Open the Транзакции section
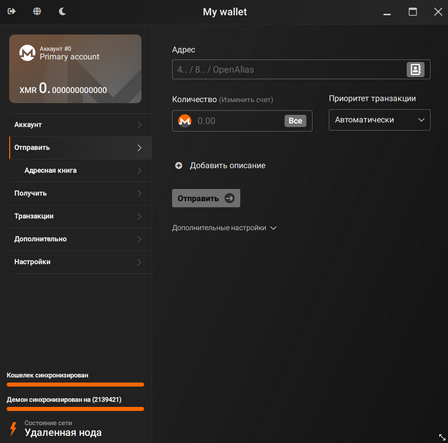The width and height of the screenshot is (448, 443). coord(80,216)
